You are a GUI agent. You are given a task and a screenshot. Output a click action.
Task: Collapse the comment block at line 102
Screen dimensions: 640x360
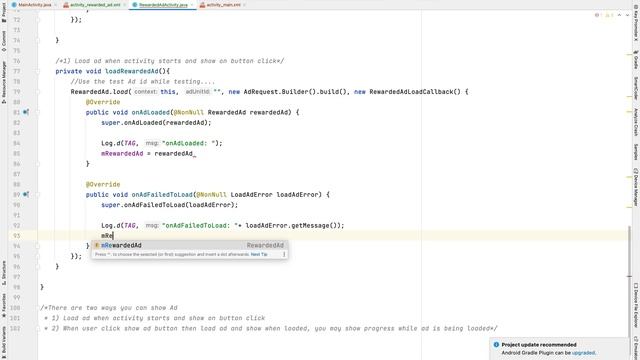(x=38, y=328)
